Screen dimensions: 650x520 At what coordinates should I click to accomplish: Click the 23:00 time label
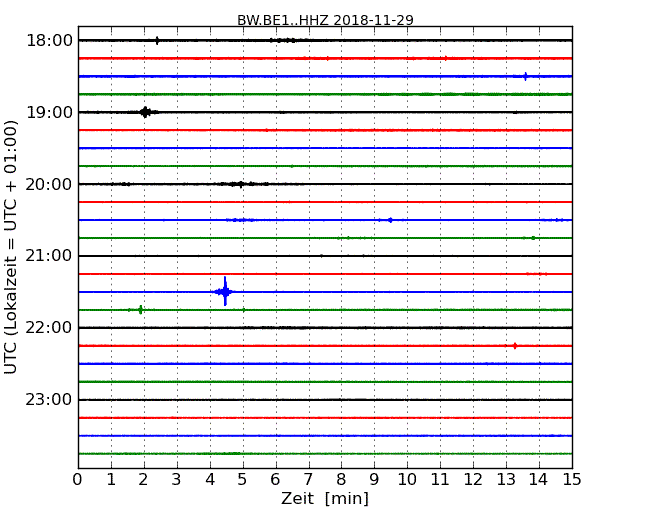click(49, 400)
